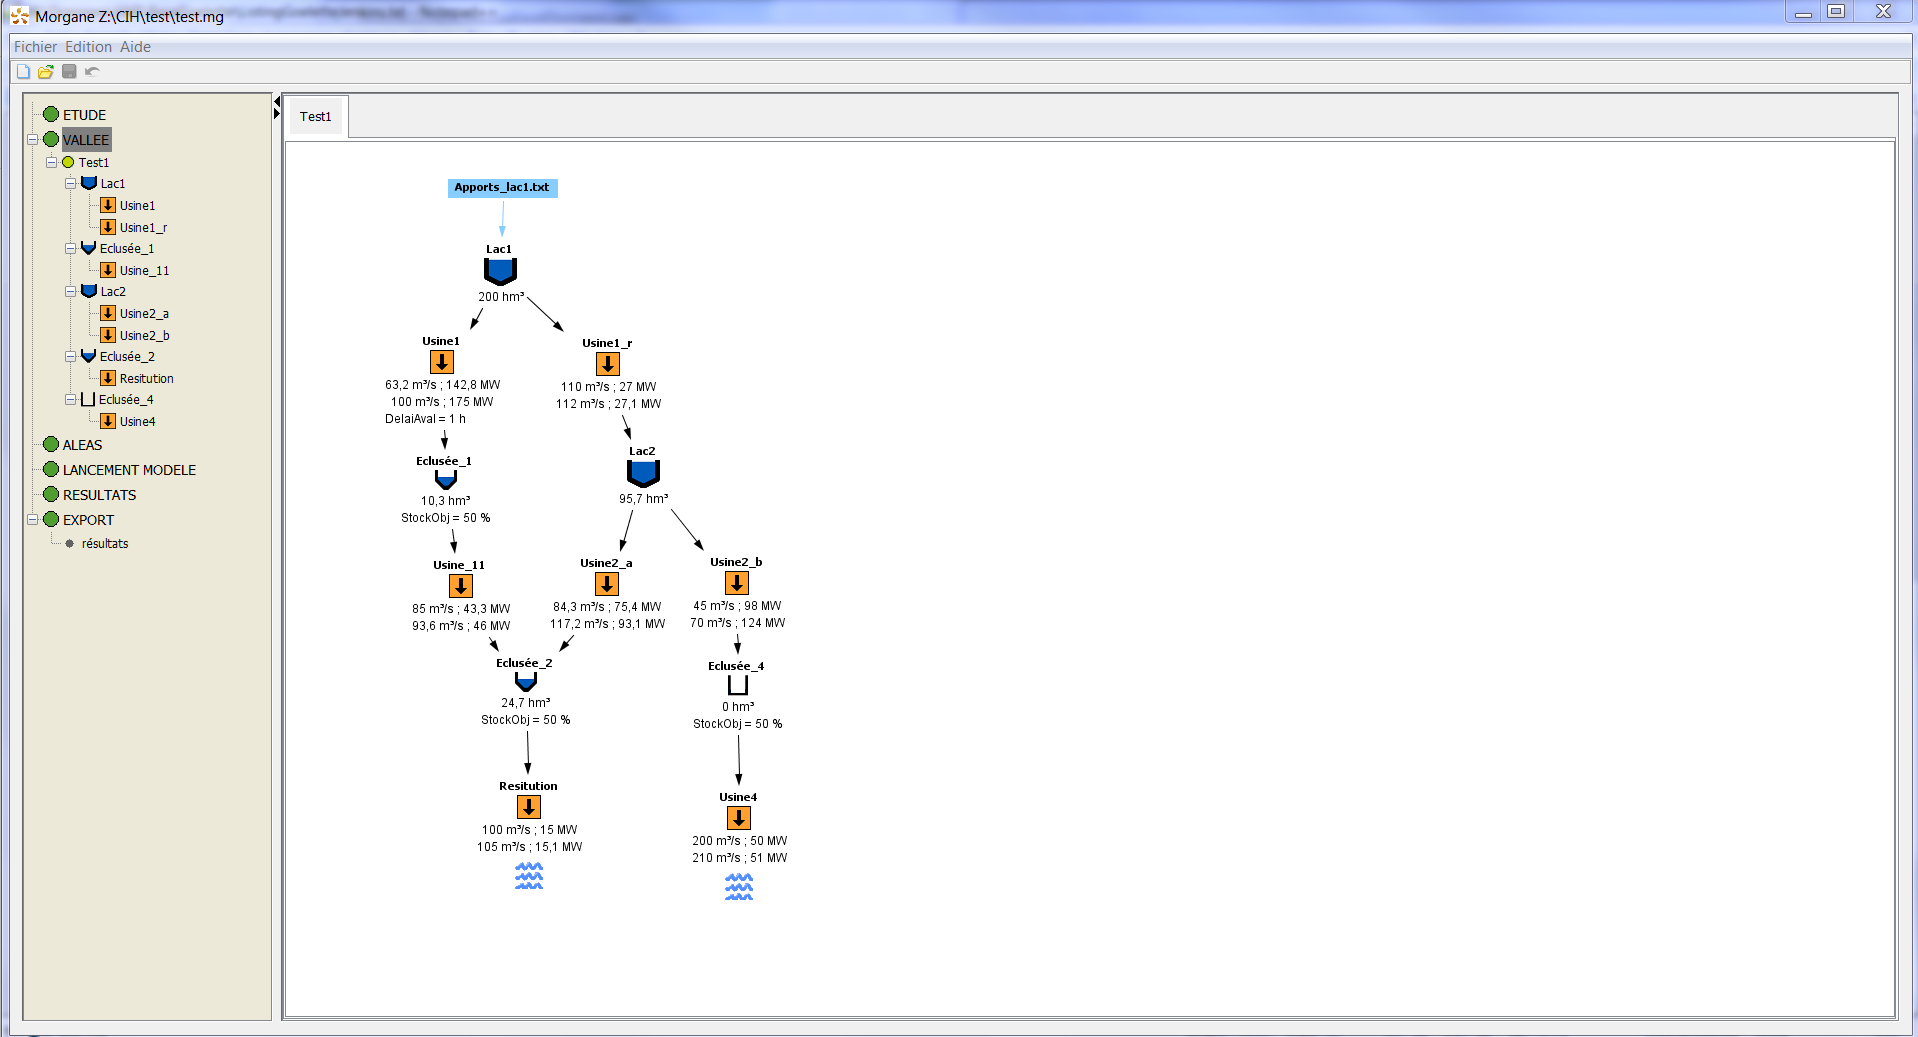Maximize the Morgane window

point(1836,12)
